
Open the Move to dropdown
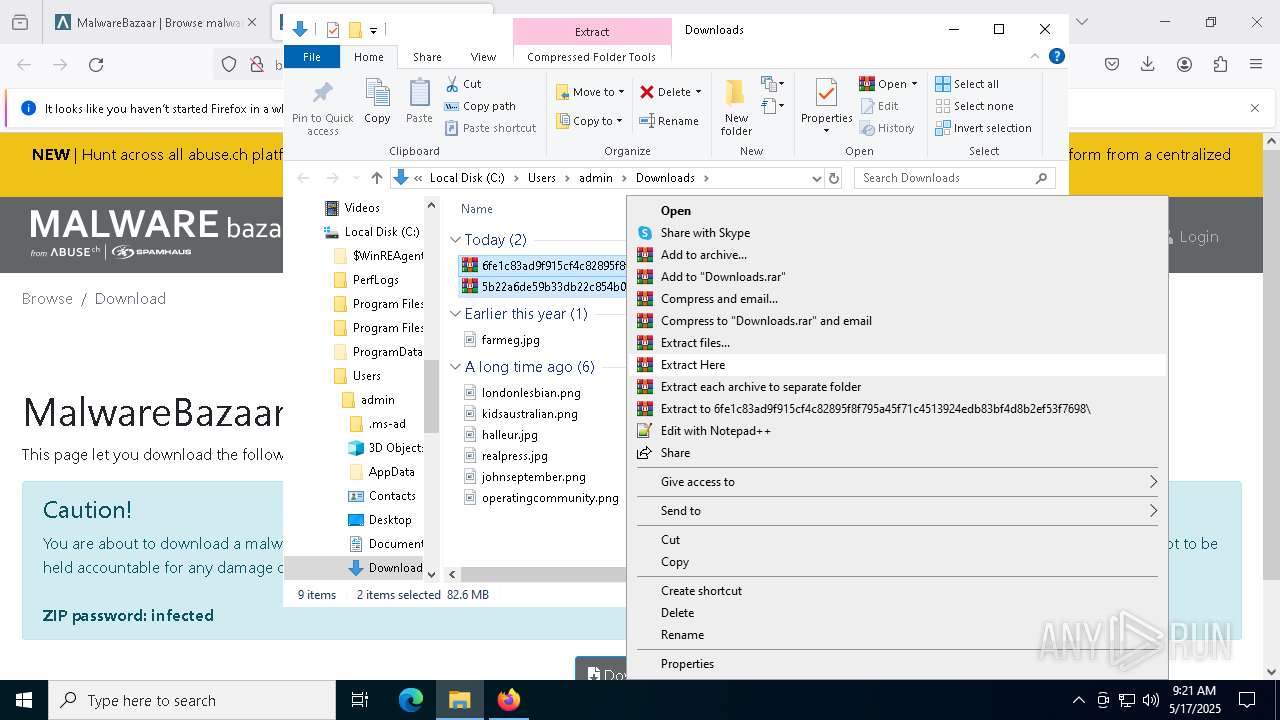590,92
